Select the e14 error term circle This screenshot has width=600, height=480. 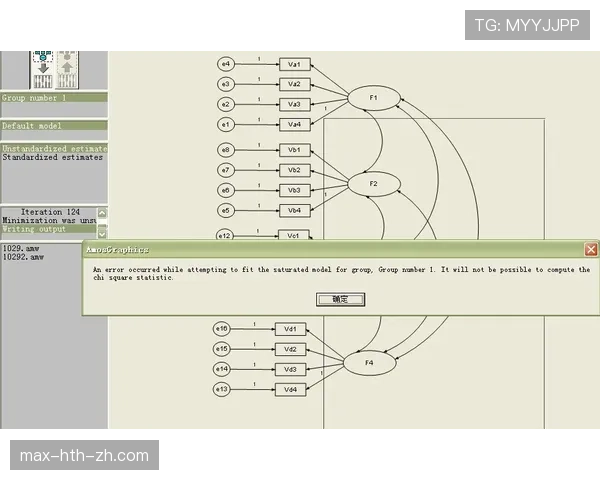(222, 369)
